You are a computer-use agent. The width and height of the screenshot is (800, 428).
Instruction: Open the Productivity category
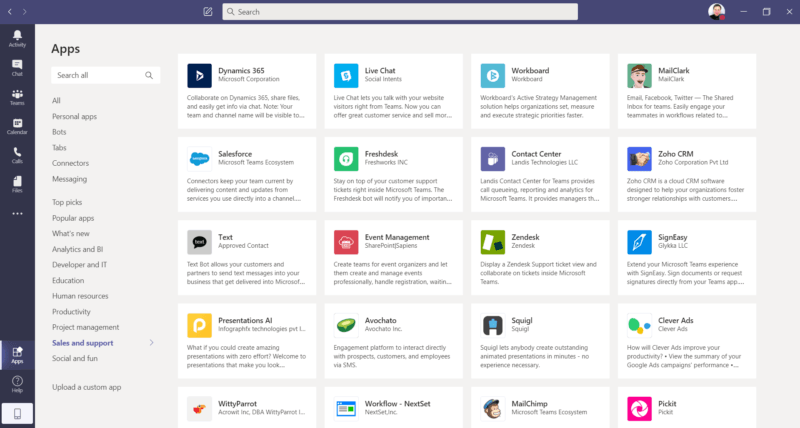click(71, 312)
